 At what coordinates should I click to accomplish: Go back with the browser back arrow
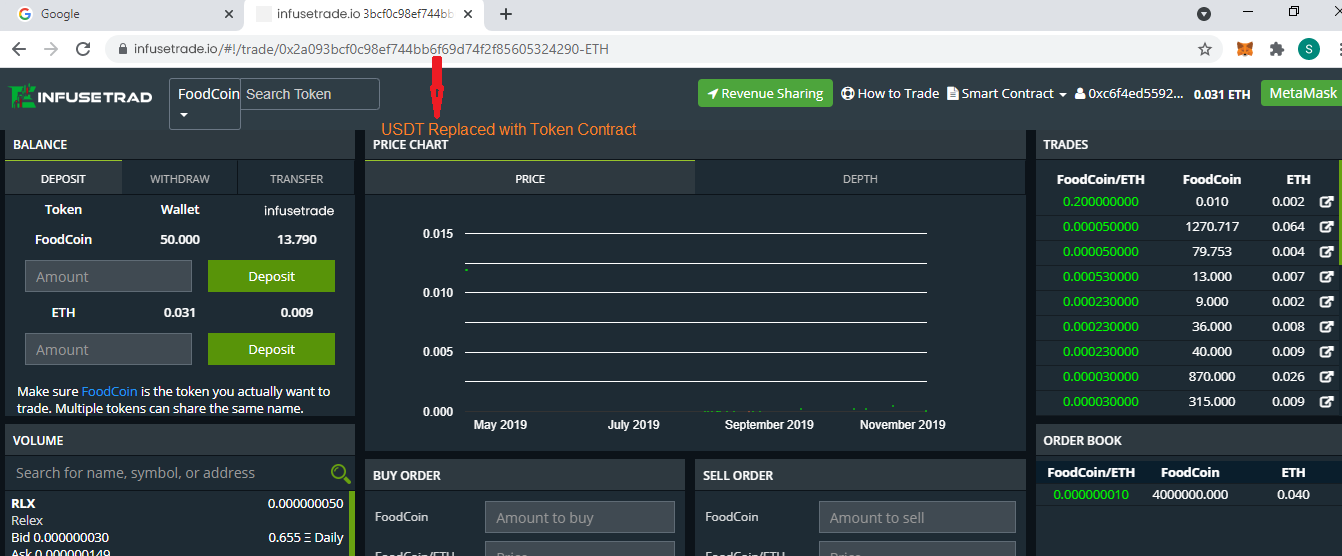pos(20,48)
